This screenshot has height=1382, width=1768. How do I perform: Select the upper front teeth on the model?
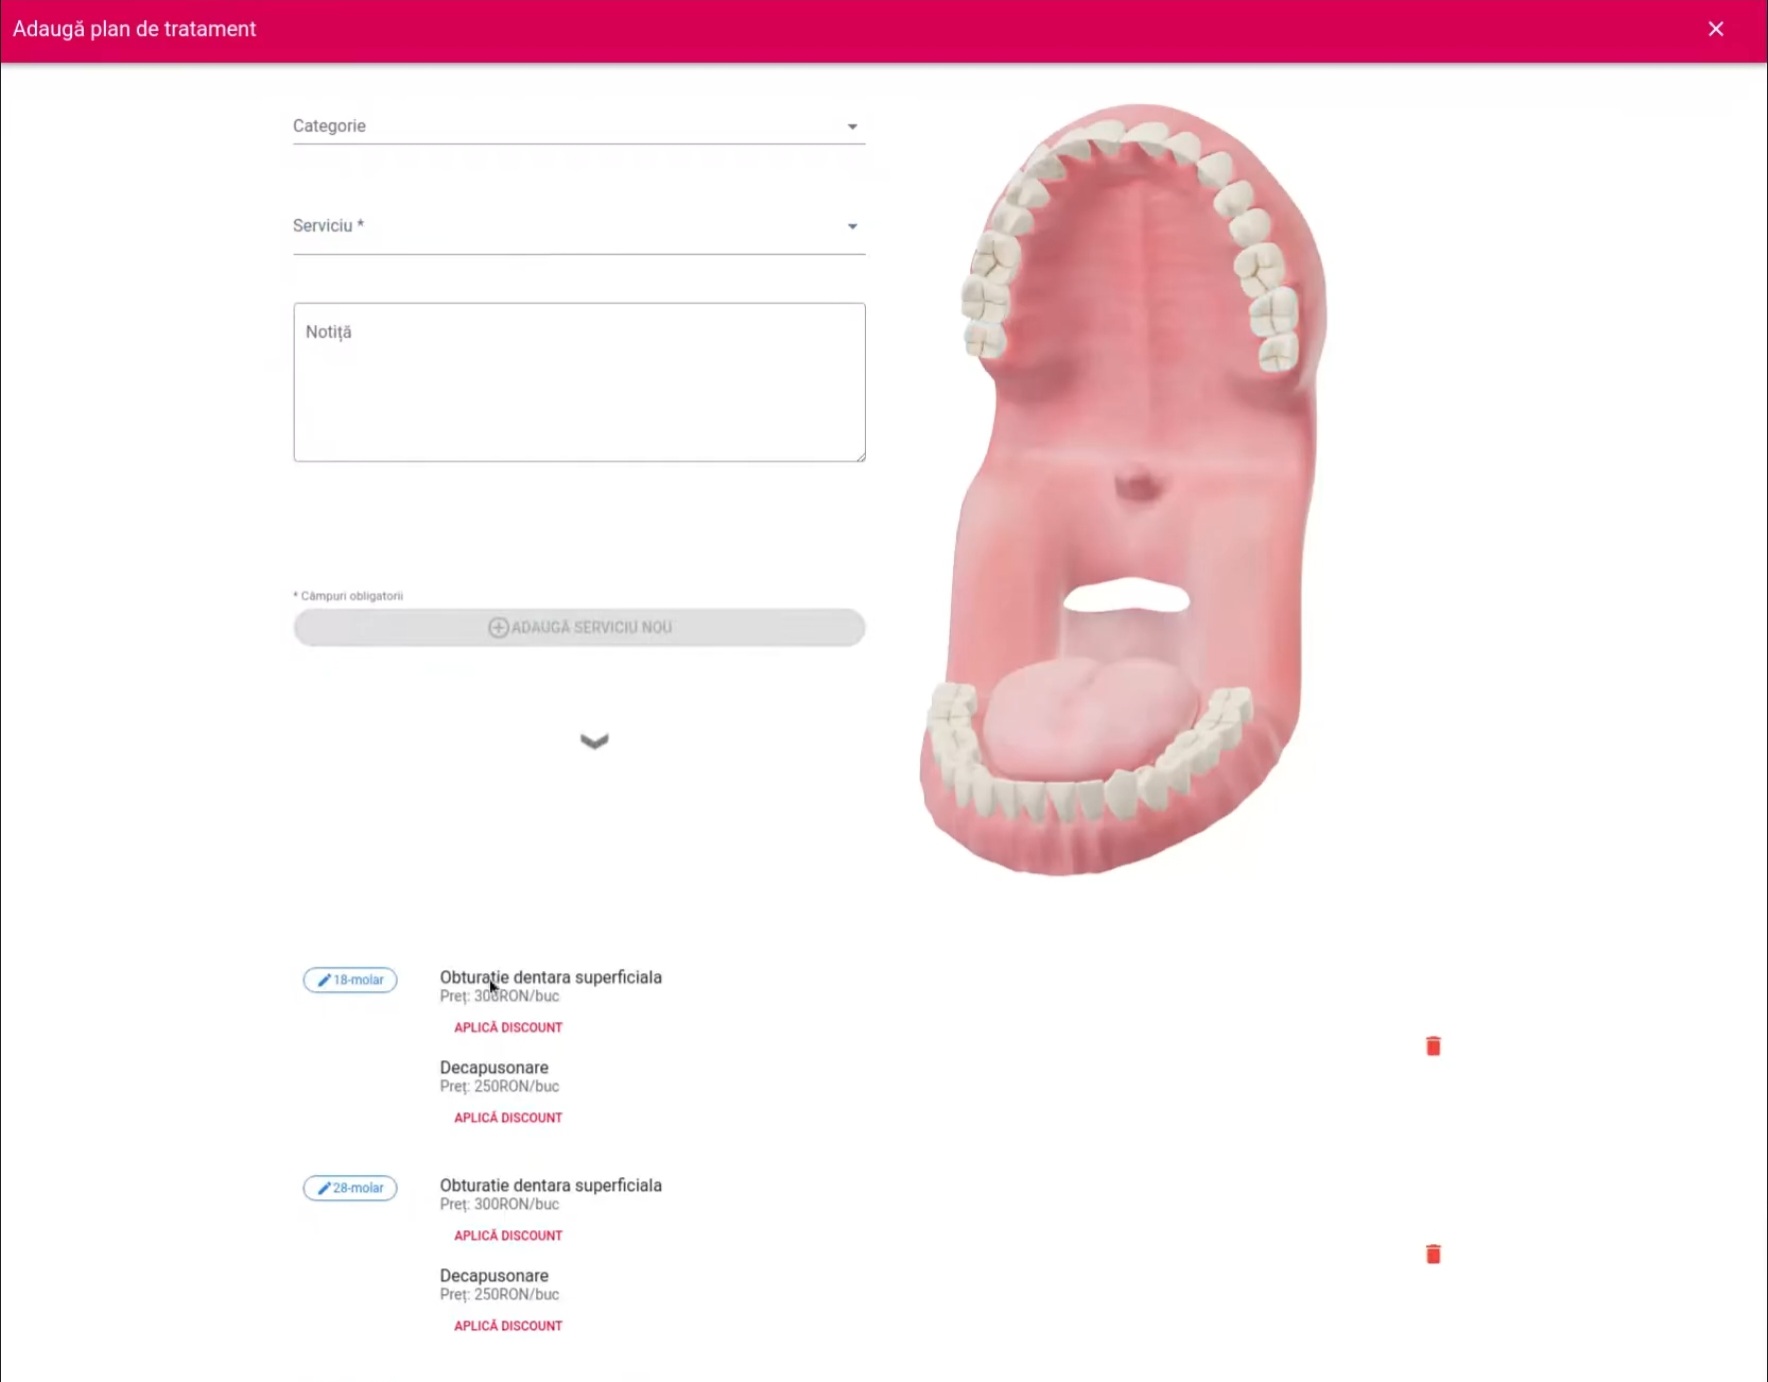pyautogui.click(x=1135, y=135)
